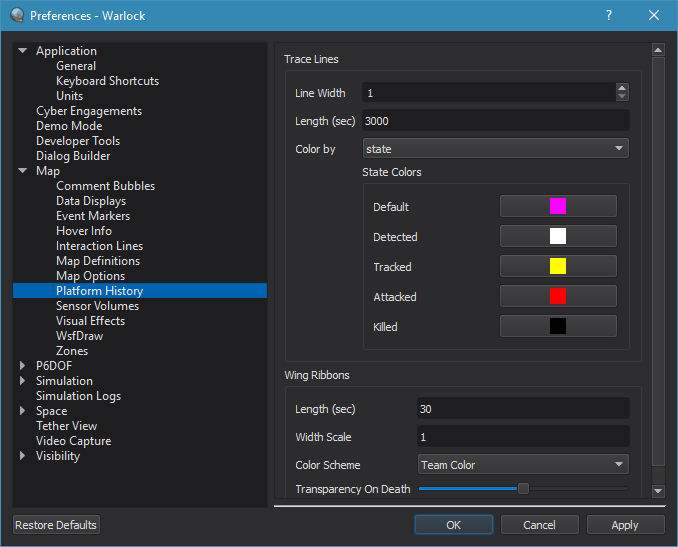Click the scrollbar up arrow
This screenshot has height=547, width=678.
coord(658,50)
